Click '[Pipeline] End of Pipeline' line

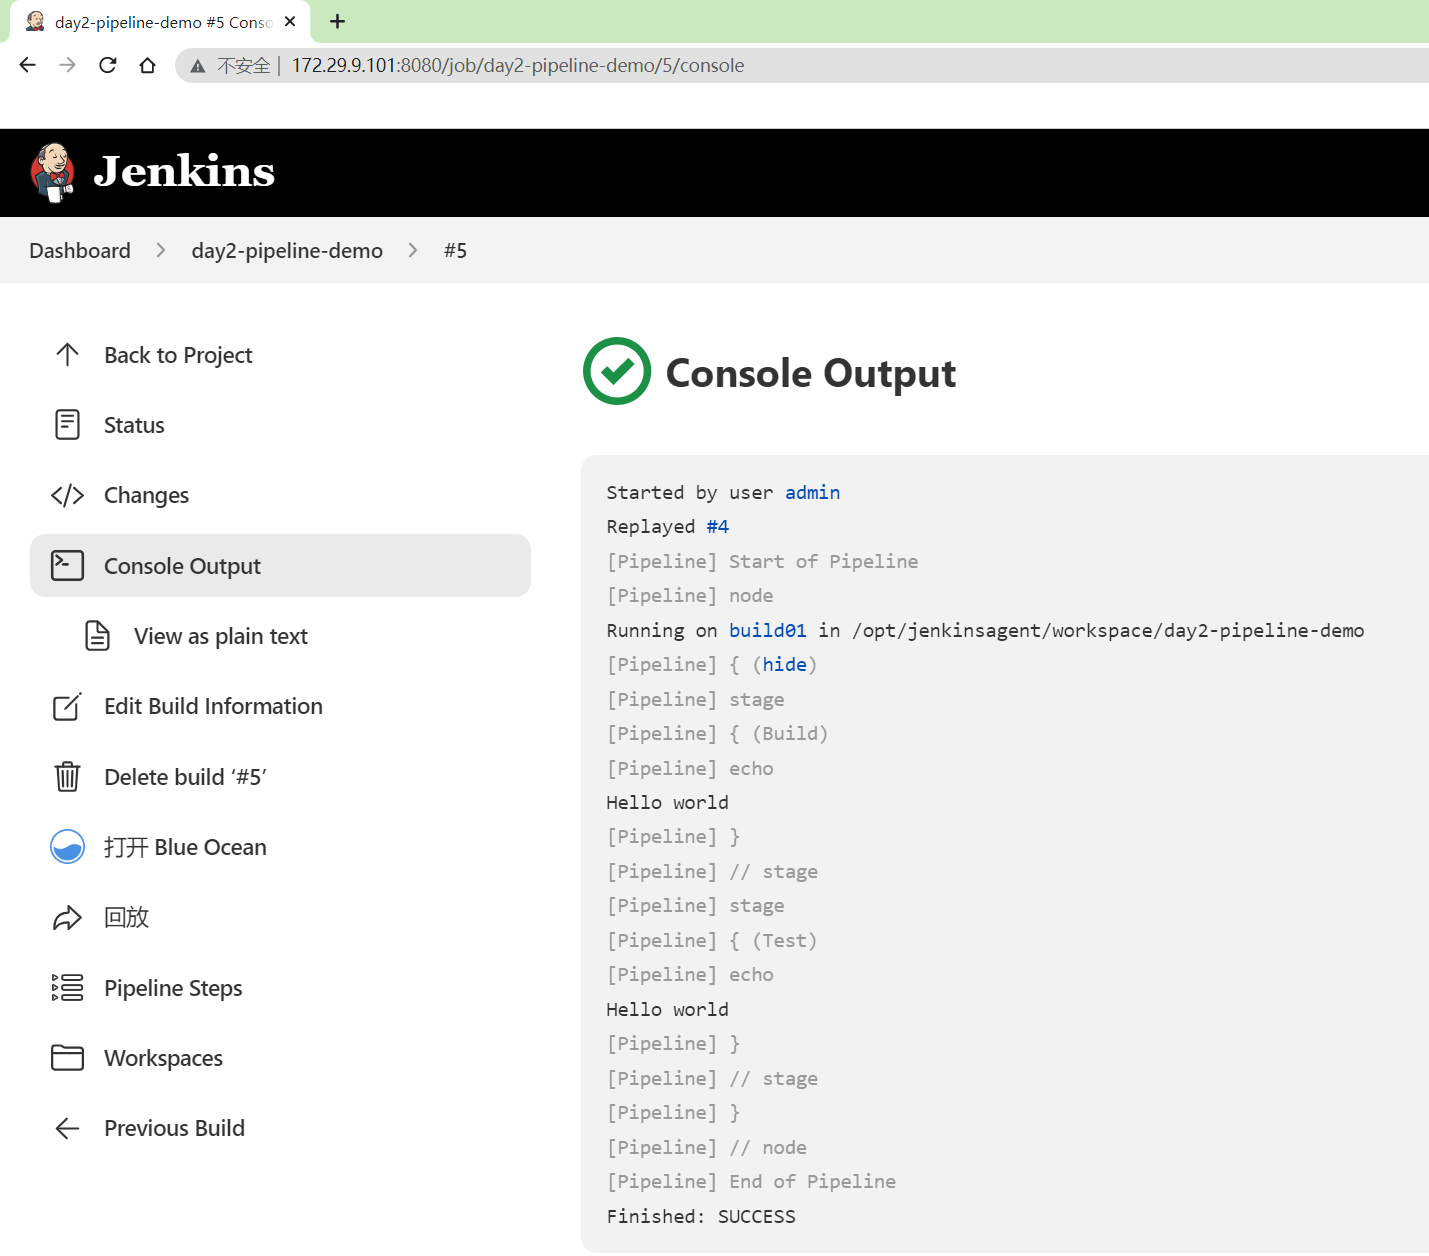[751, 1181]
